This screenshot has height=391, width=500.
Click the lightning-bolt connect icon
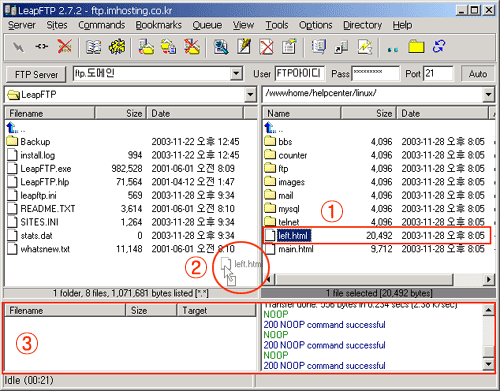(x=18, y=47)
